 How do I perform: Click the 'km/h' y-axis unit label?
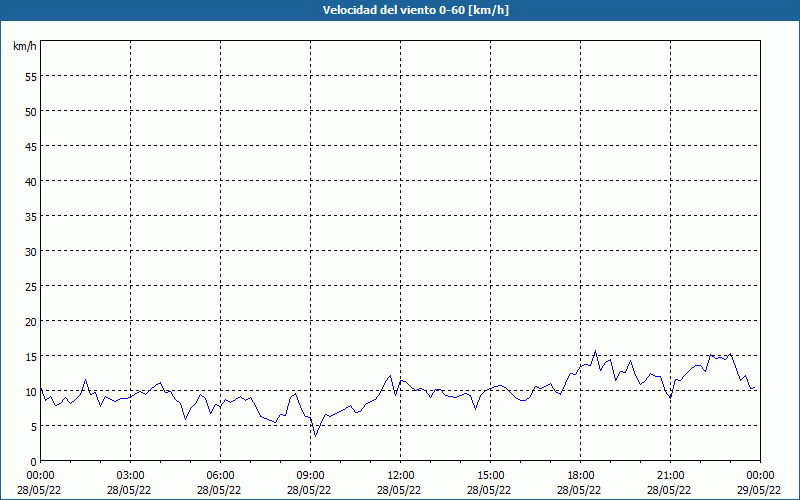tap(24, 46)
